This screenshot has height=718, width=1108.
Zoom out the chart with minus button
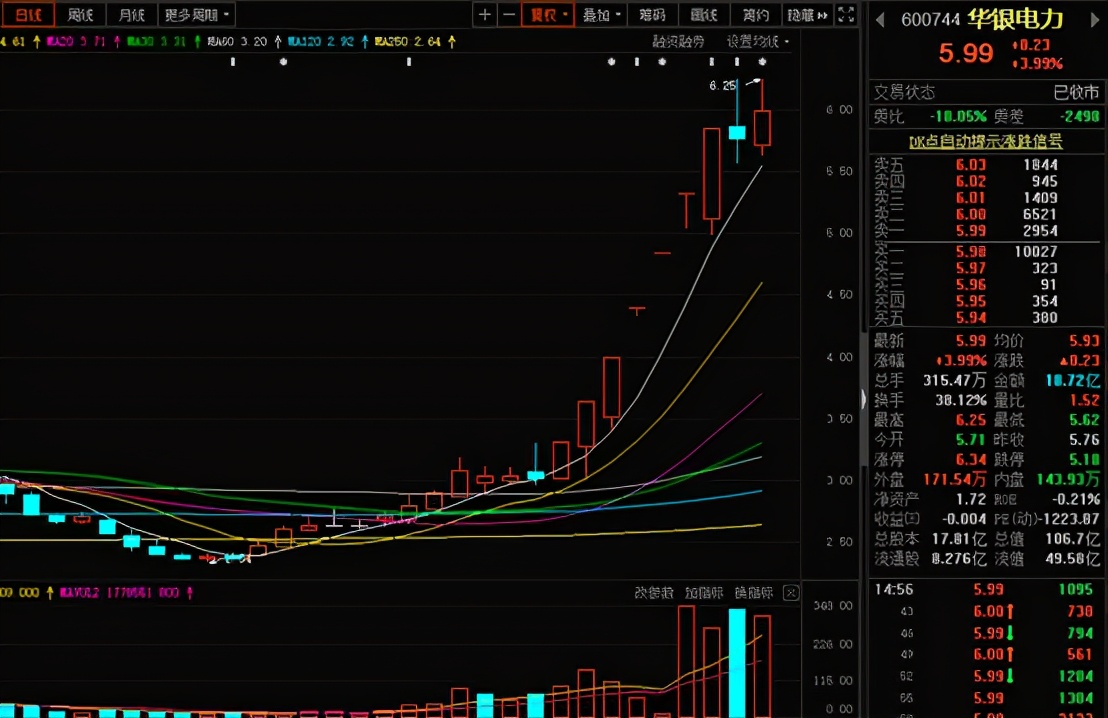[x=509, y=14]
